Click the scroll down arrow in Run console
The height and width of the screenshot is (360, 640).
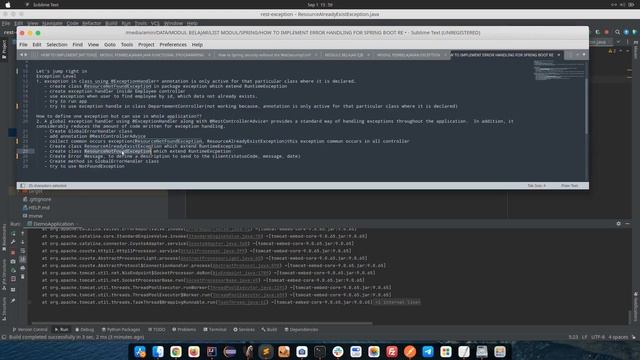(x=22, y=242)
